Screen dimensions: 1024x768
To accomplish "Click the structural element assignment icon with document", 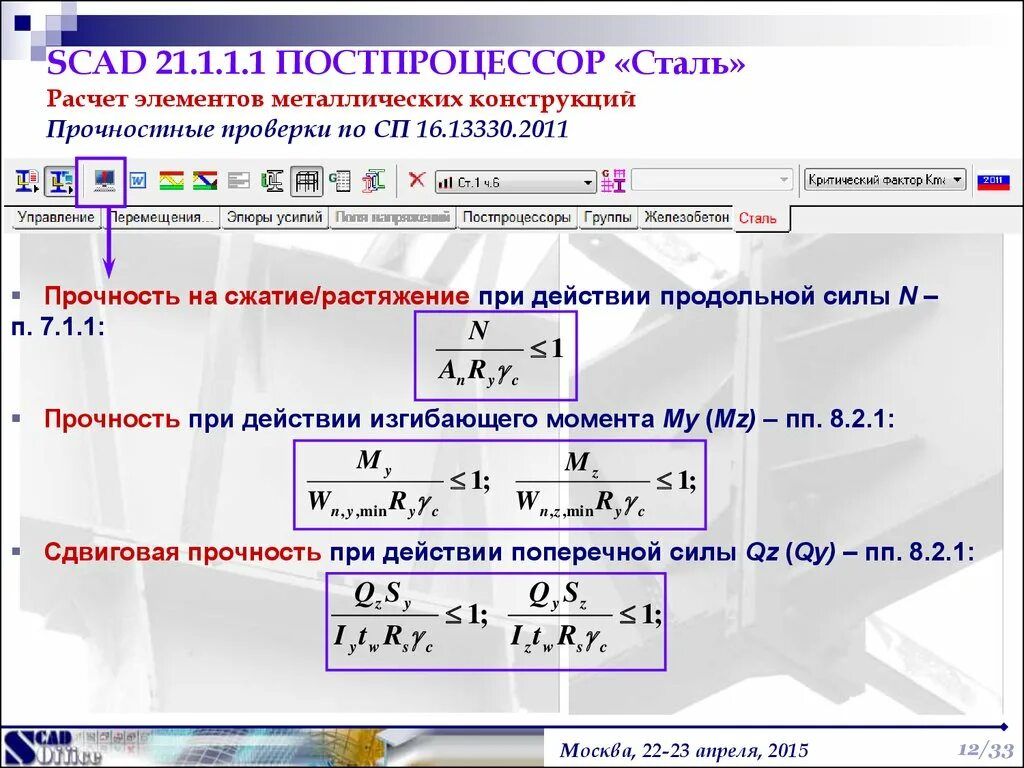I will coord(27,181).
